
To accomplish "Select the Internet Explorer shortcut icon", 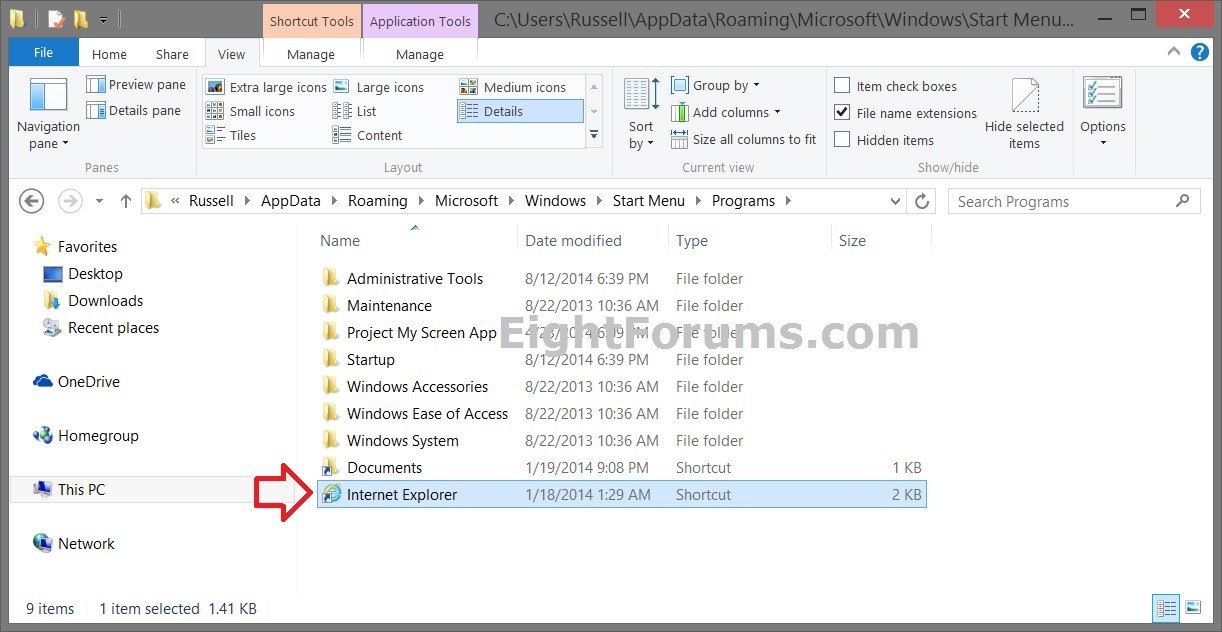I will tap(331, 494).
